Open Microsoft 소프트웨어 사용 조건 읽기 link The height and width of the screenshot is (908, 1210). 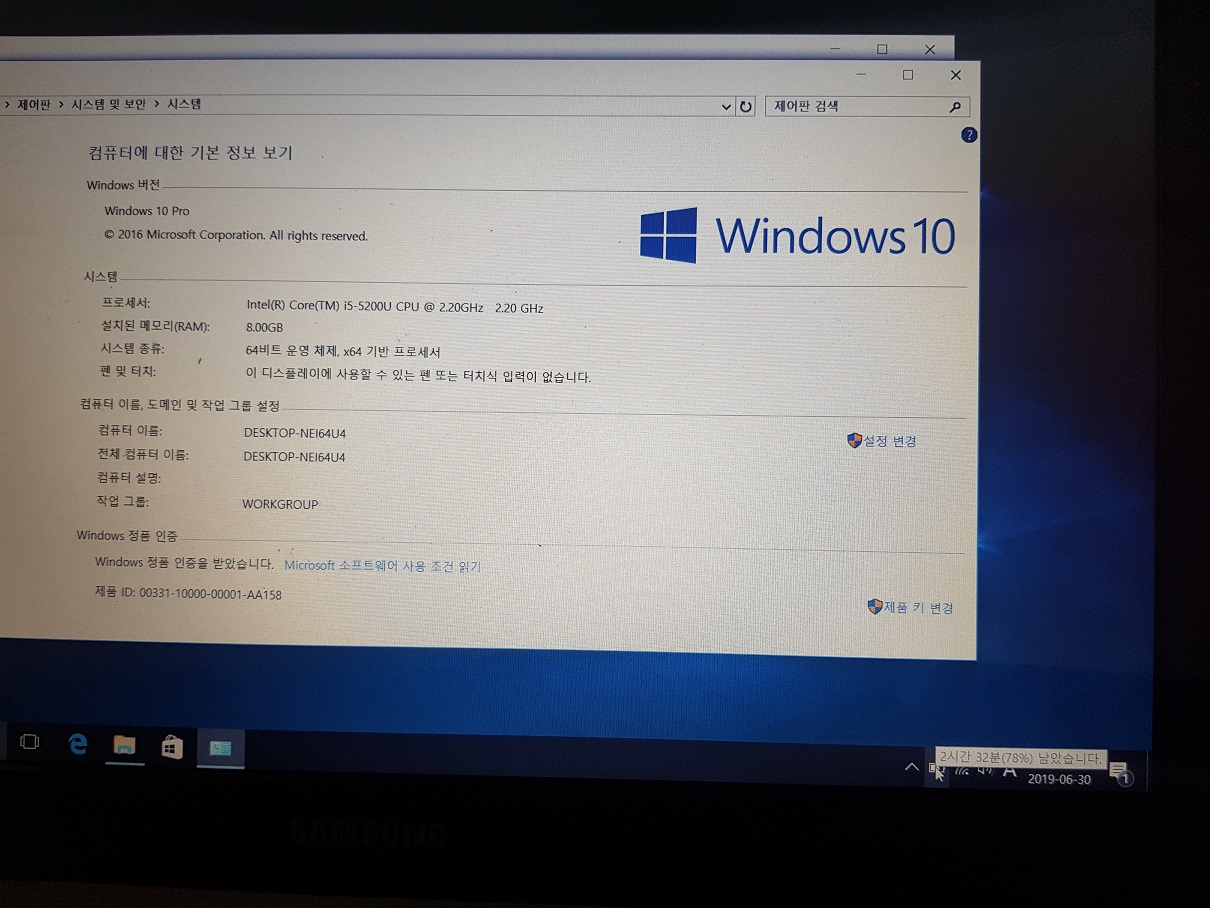point(382,566)
